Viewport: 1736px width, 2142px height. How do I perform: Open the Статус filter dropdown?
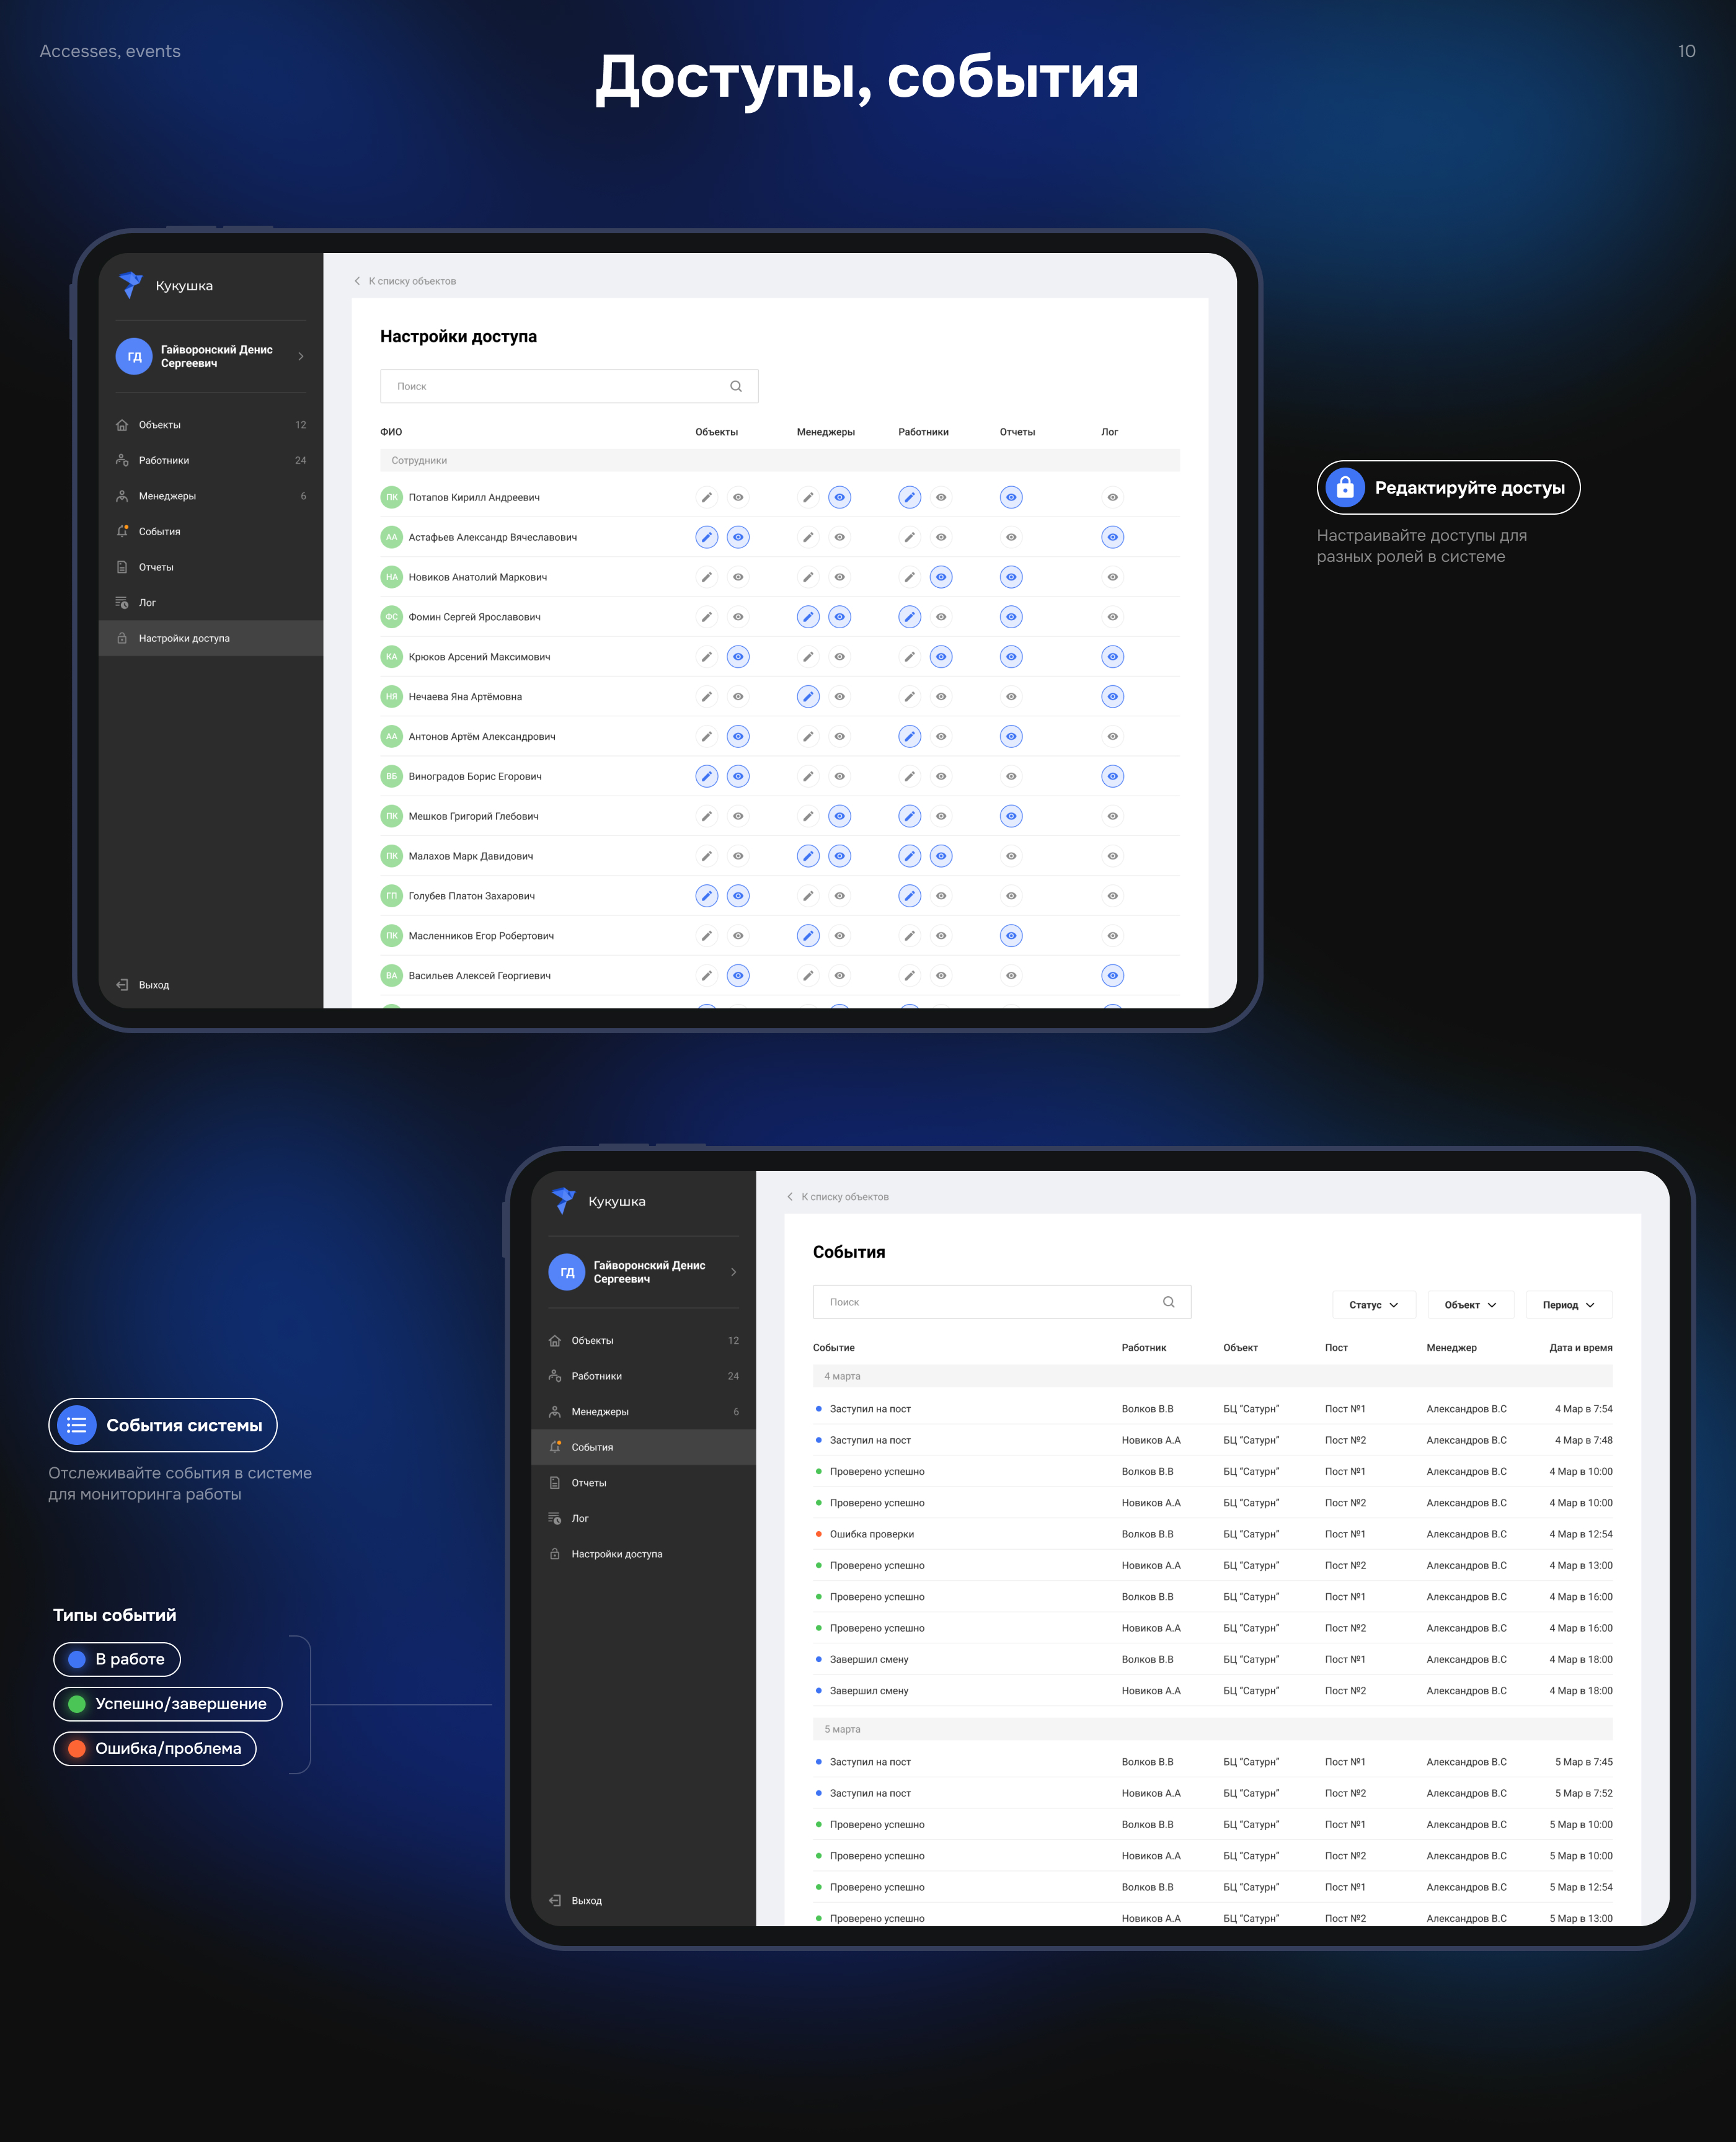(1373, 1305)
